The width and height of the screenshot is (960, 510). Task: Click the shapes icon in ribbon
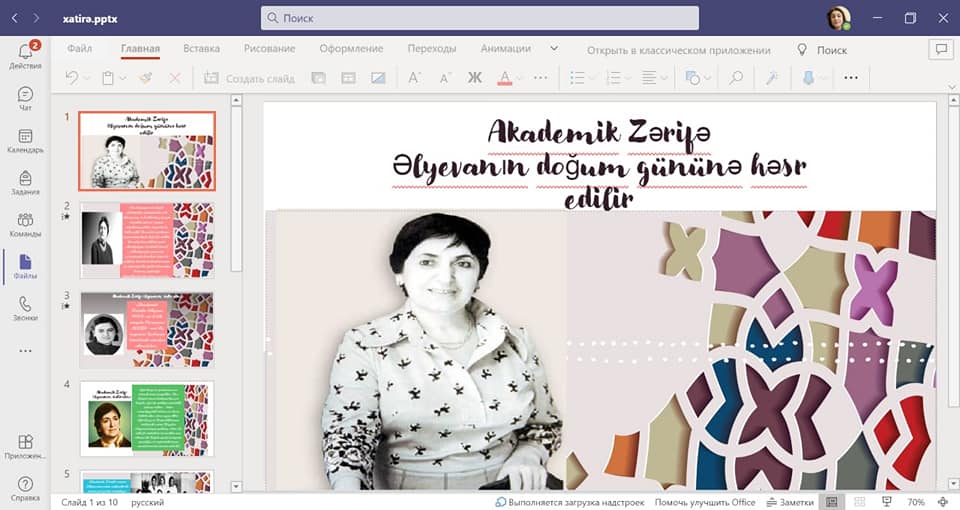(x=692, y=78)
